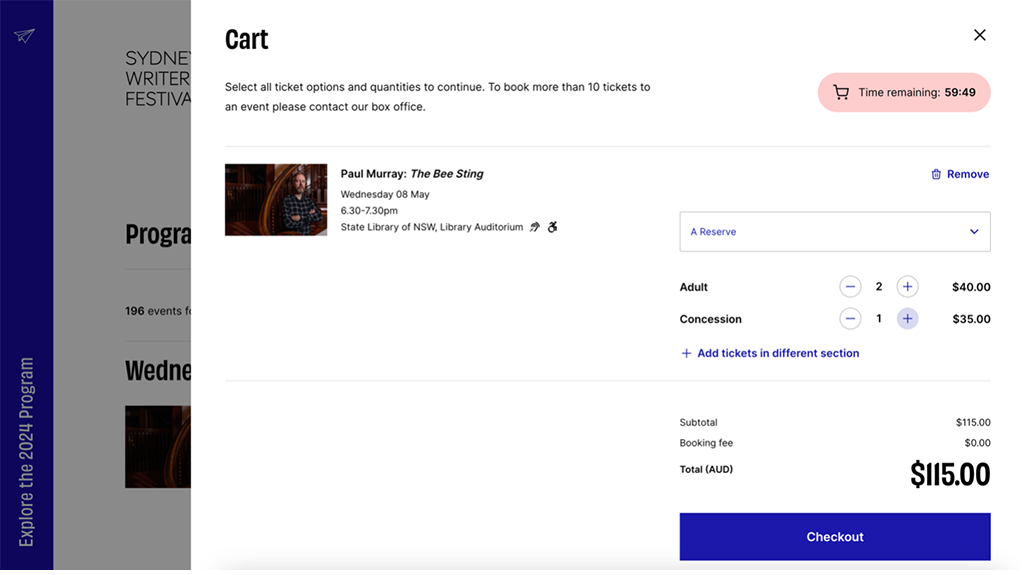Increase Concession ticket quantity
Screen dimensions: 1024x575
[907, 319]
